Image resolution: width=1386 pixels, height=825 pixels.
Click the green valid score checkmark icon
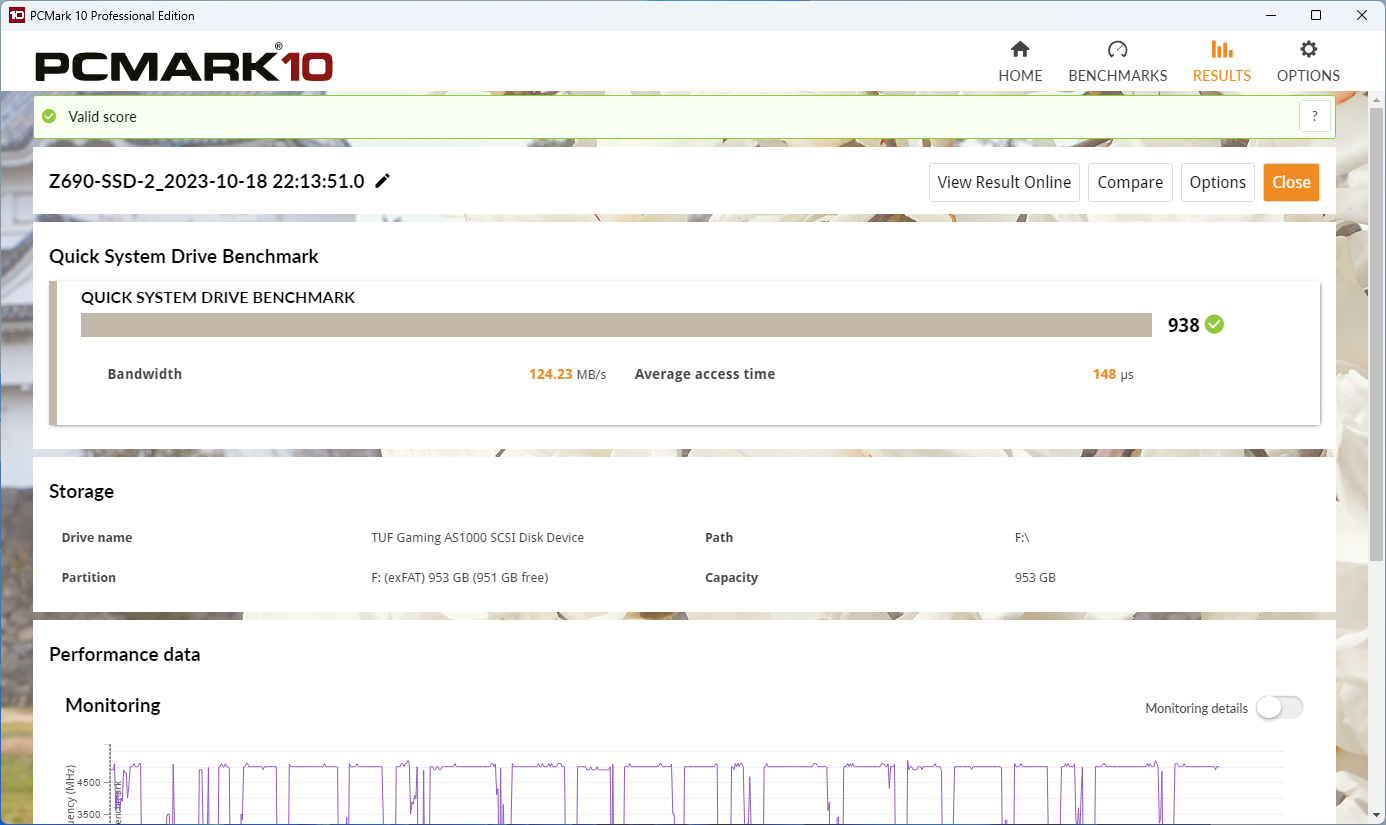coord(49,116)
